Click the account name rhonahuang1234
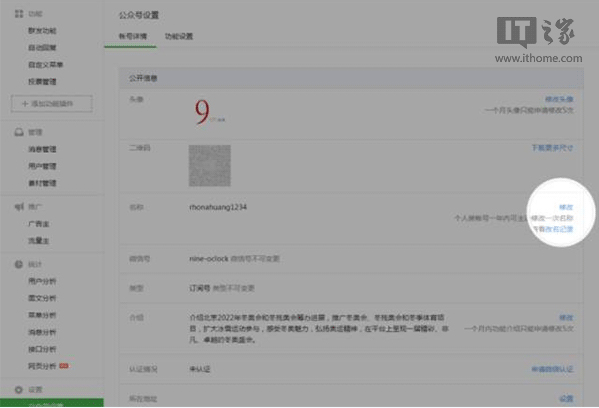This screenshot has width=599, height=408. (x=218, y=207)
